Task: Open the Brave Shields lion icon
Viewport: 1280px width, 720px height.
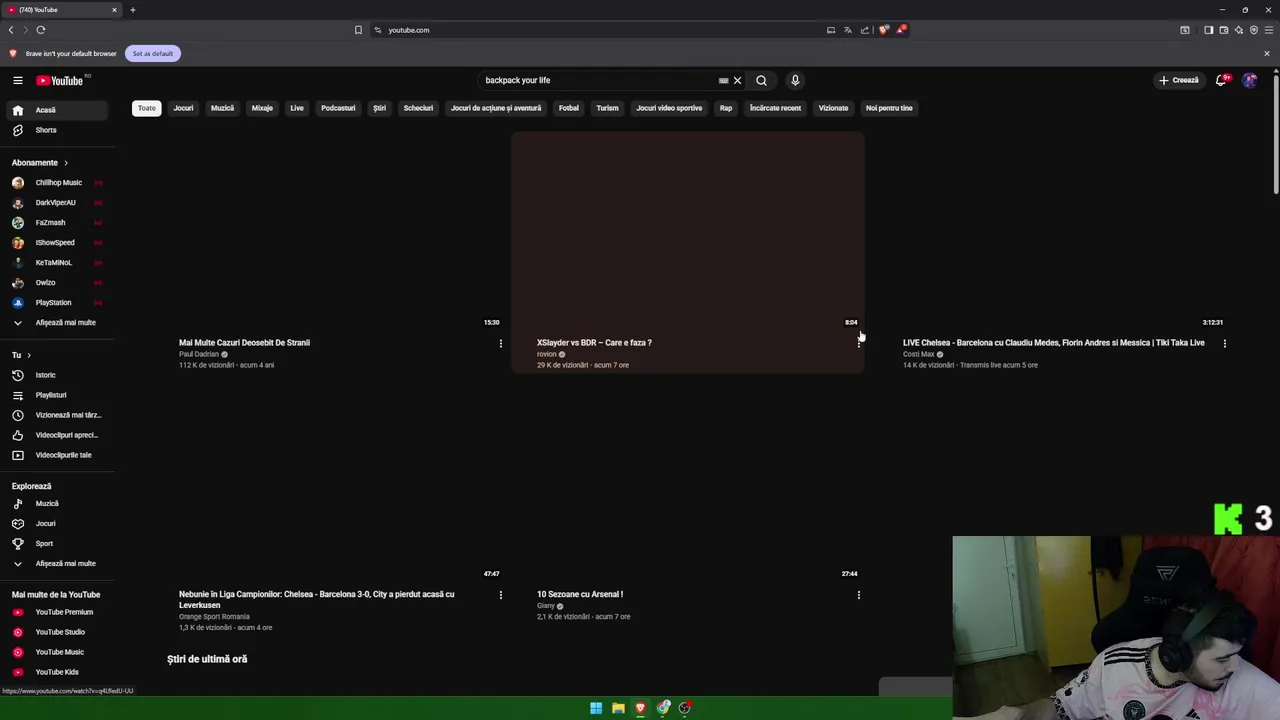Action: coord(883,30)
